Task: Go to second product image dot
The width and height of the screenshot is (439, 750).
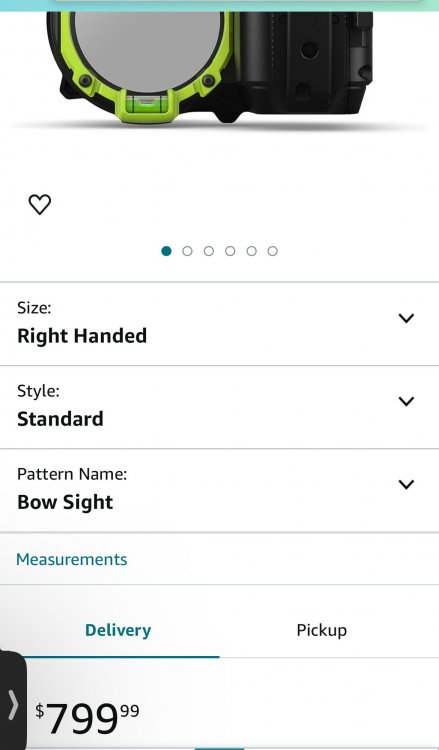Action: (187, 251)
